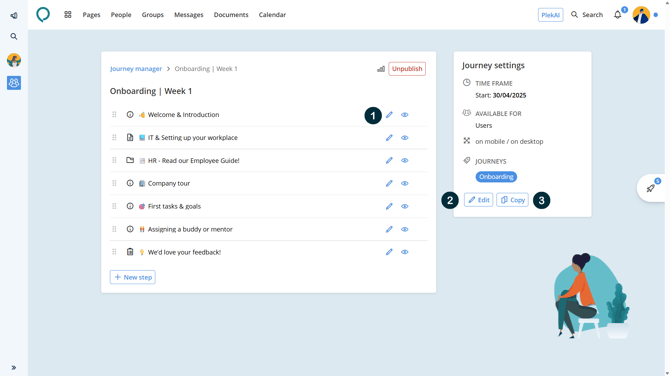Open journey statistics bar chart icon

coord(381,69)
